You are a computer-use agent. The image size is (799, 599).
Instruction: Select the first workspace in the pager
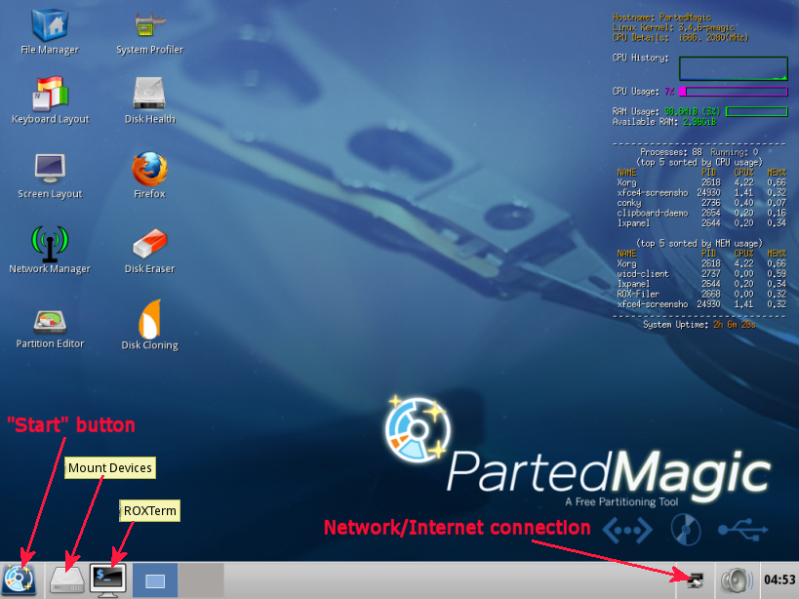pos(155,580)
